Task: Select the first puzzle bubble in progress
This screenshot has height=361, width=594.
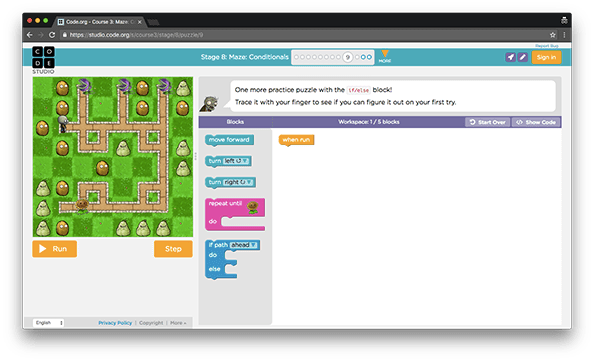Action: (297, 57)
